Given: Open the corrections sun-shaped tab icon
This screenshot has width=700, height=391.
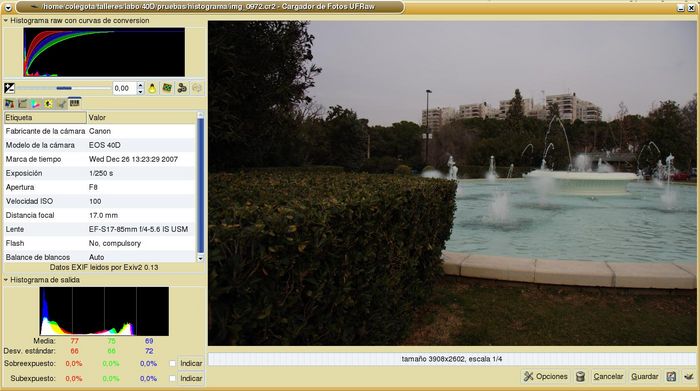Looking at the screenshot, I should coord(48,104).
